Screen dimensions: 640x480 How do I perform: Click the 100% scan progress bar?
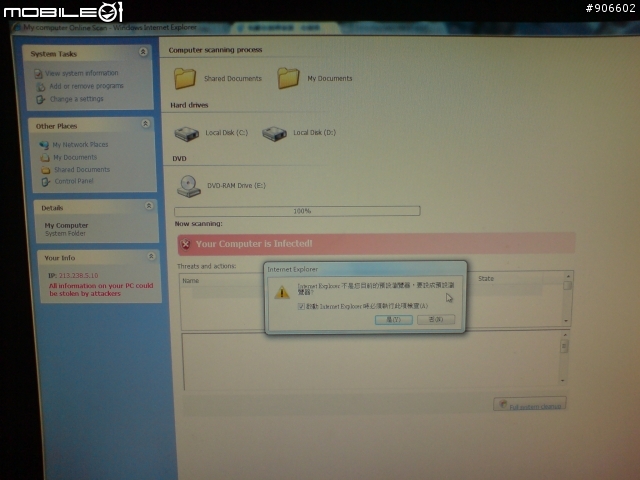point(297,211)
